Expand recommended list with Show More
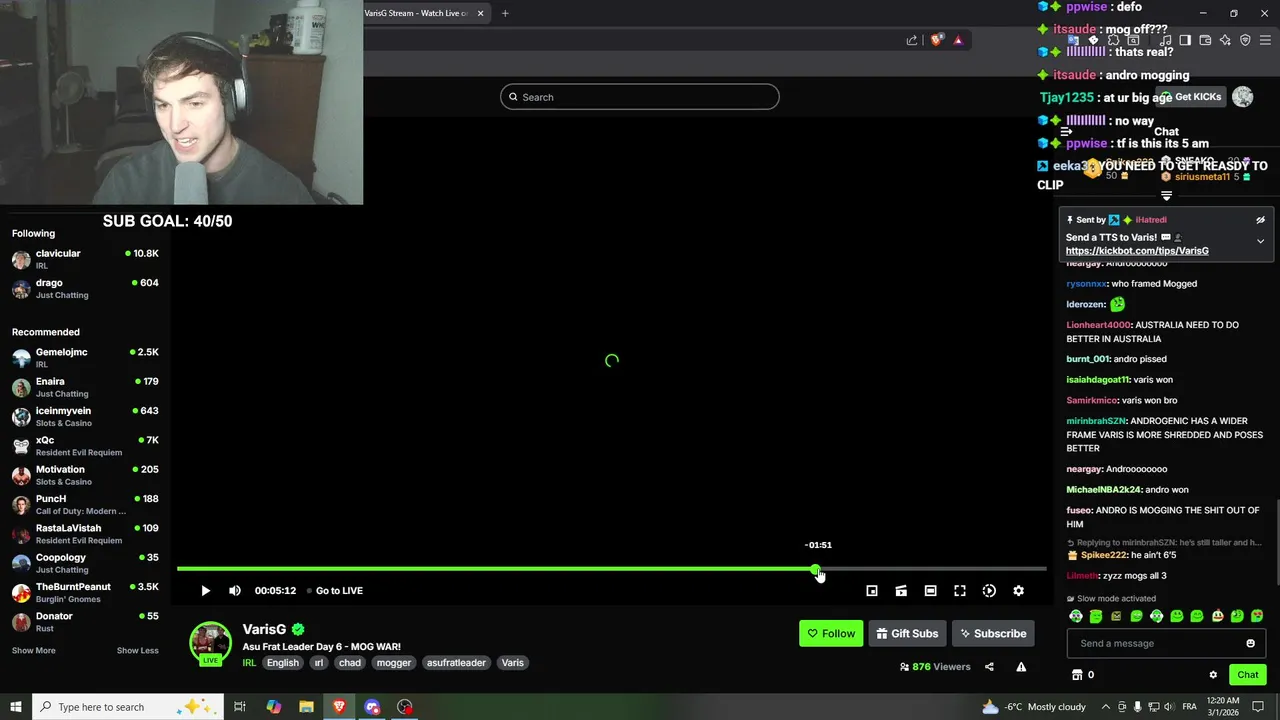 click(x=33, y=651)
